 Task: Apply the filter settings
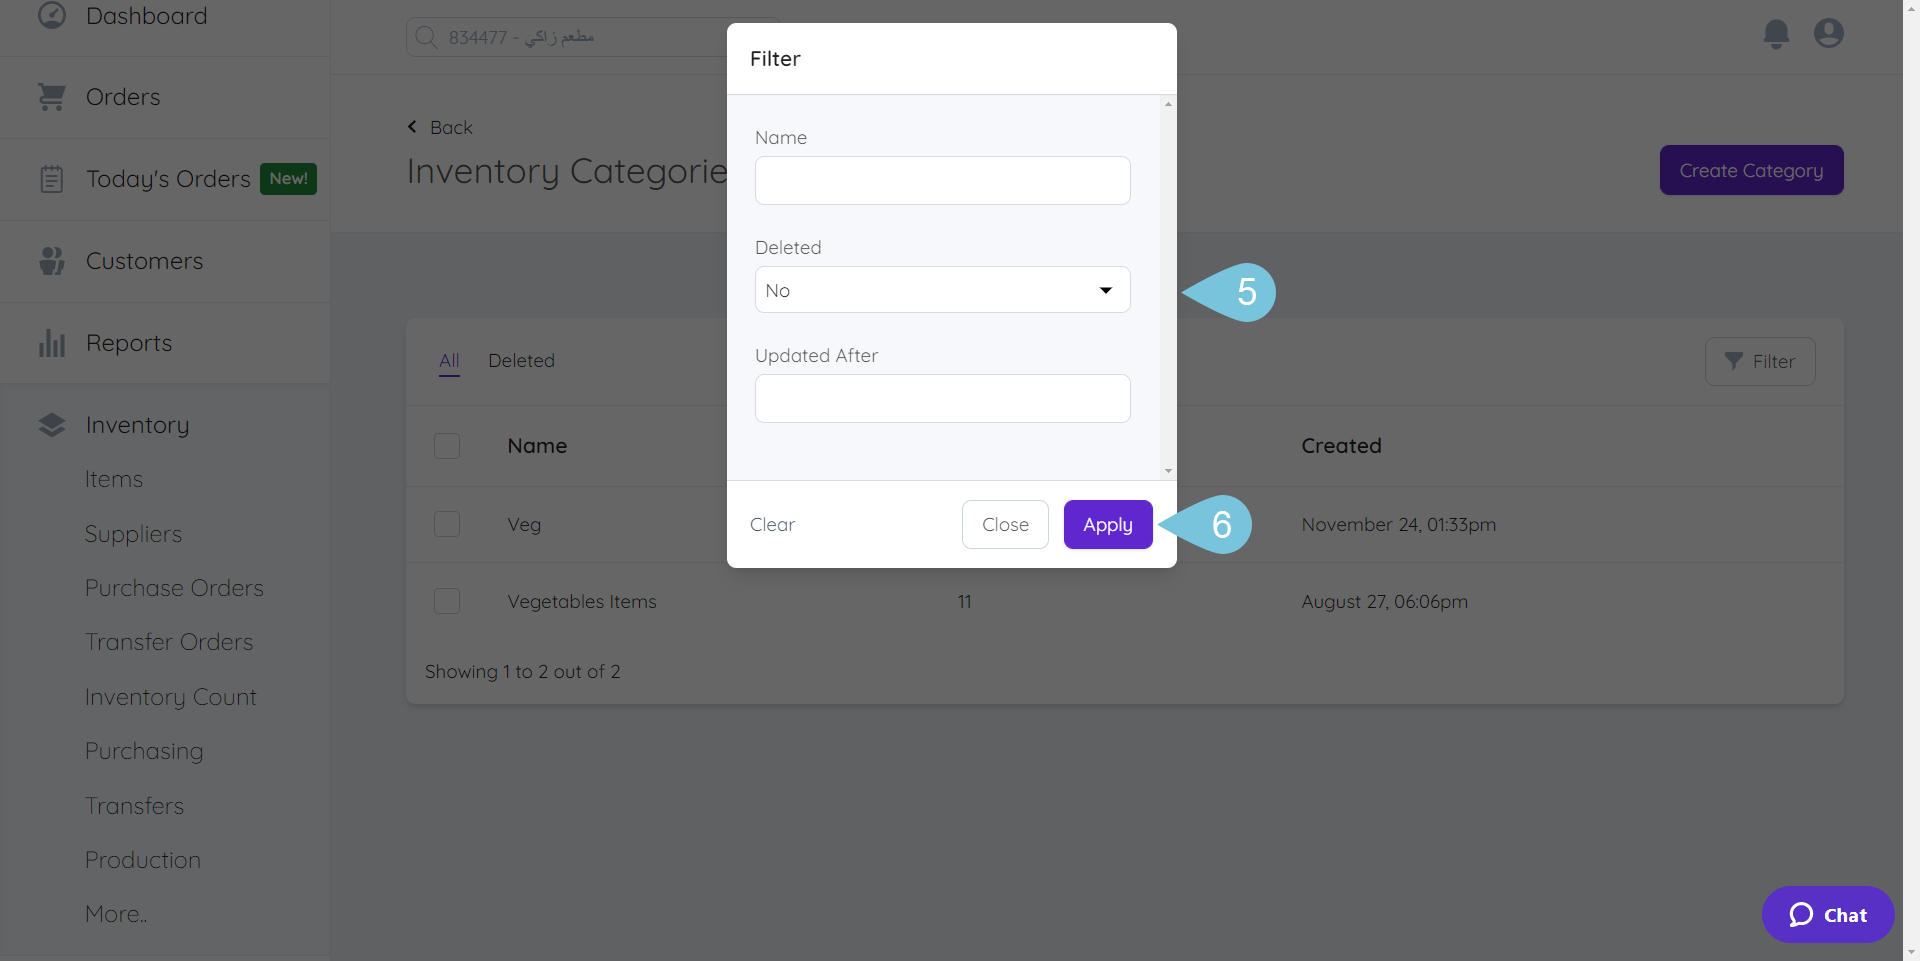pos(1107,525)
